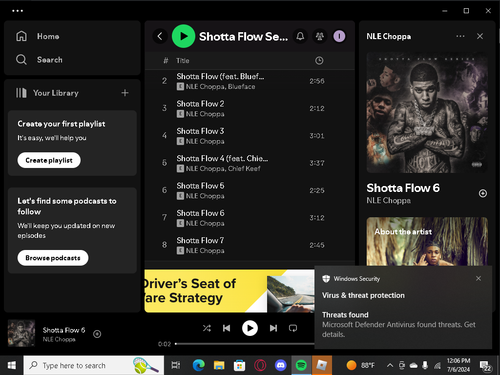
Task: Click Create playlist button
Action: [x=49, y=160]
